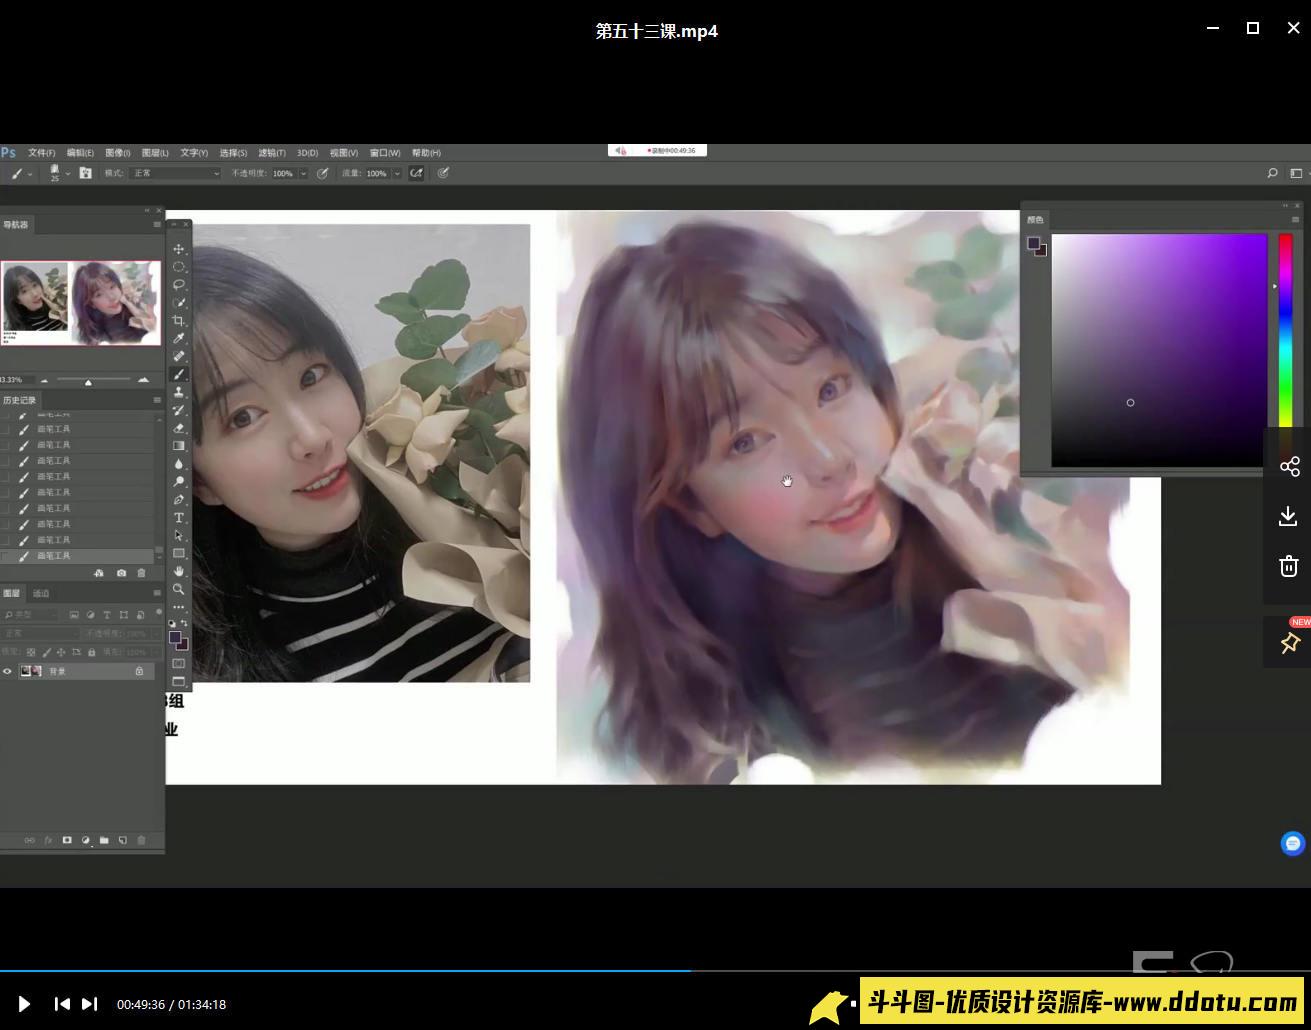Image resolution: width=1311 pixels, height=1030 pixels.
Task: Click the download button on player sidebar
Action: (1288, 516)
